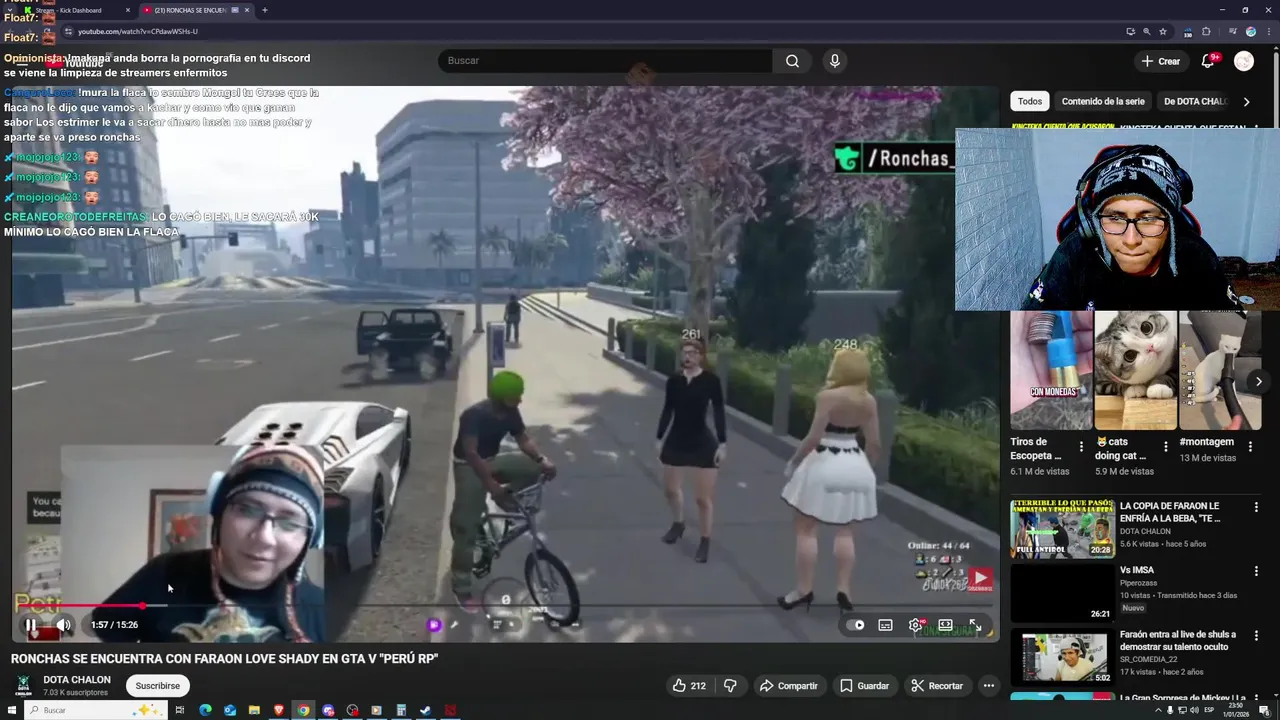Open options menu for cats doing cat short

click(1165, 447)
